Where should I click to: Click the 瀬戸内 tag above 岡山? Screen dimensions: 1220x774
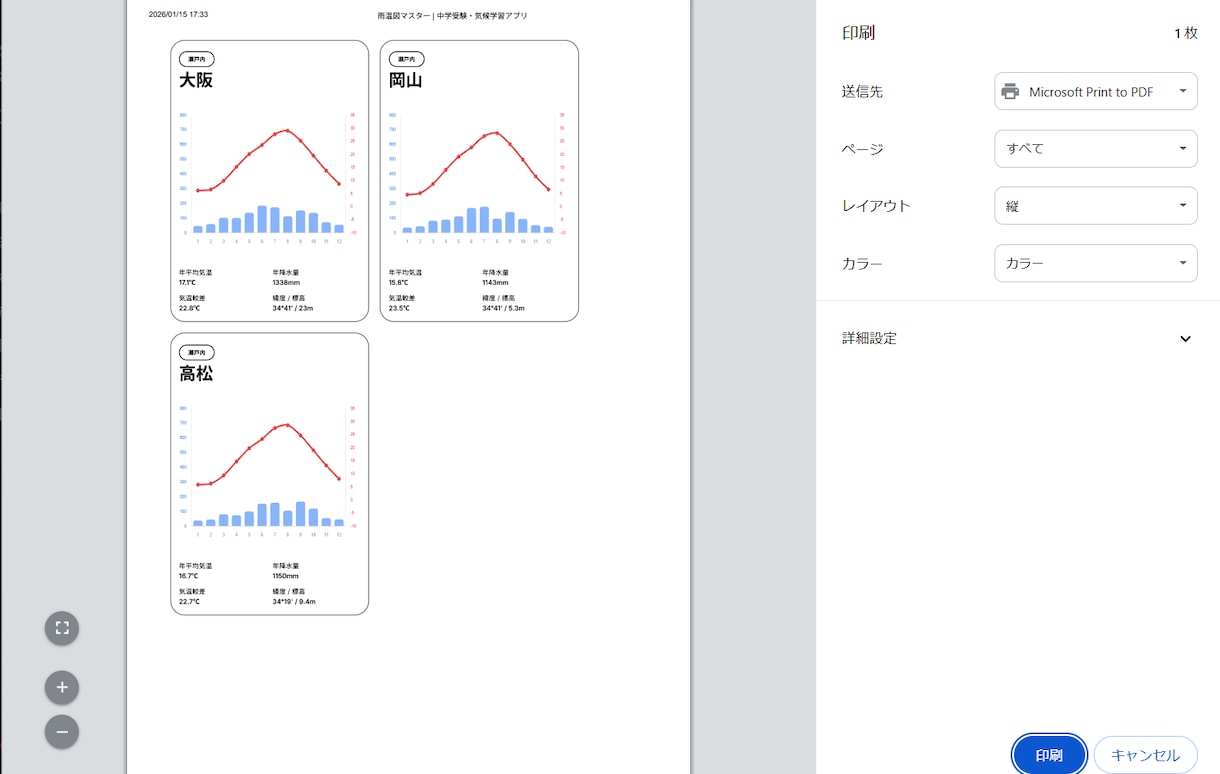coord(406,59)
